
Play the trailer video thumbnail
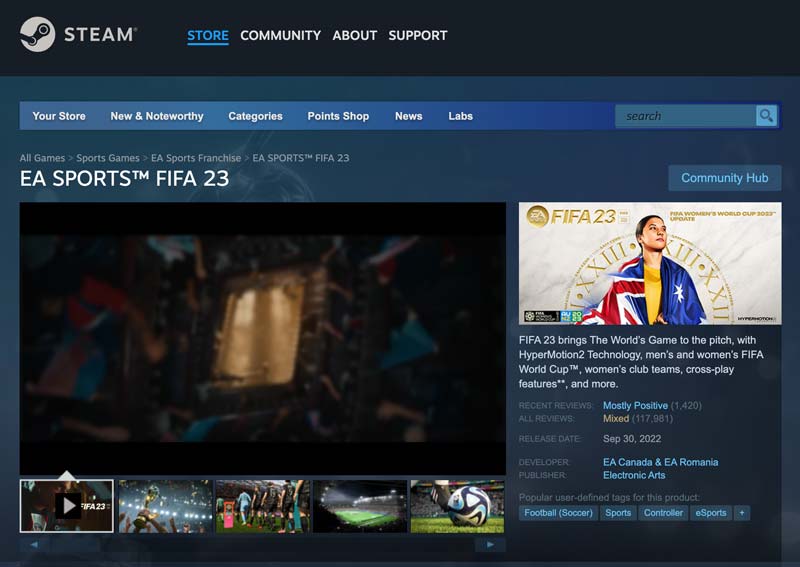(x=66, y=506)
